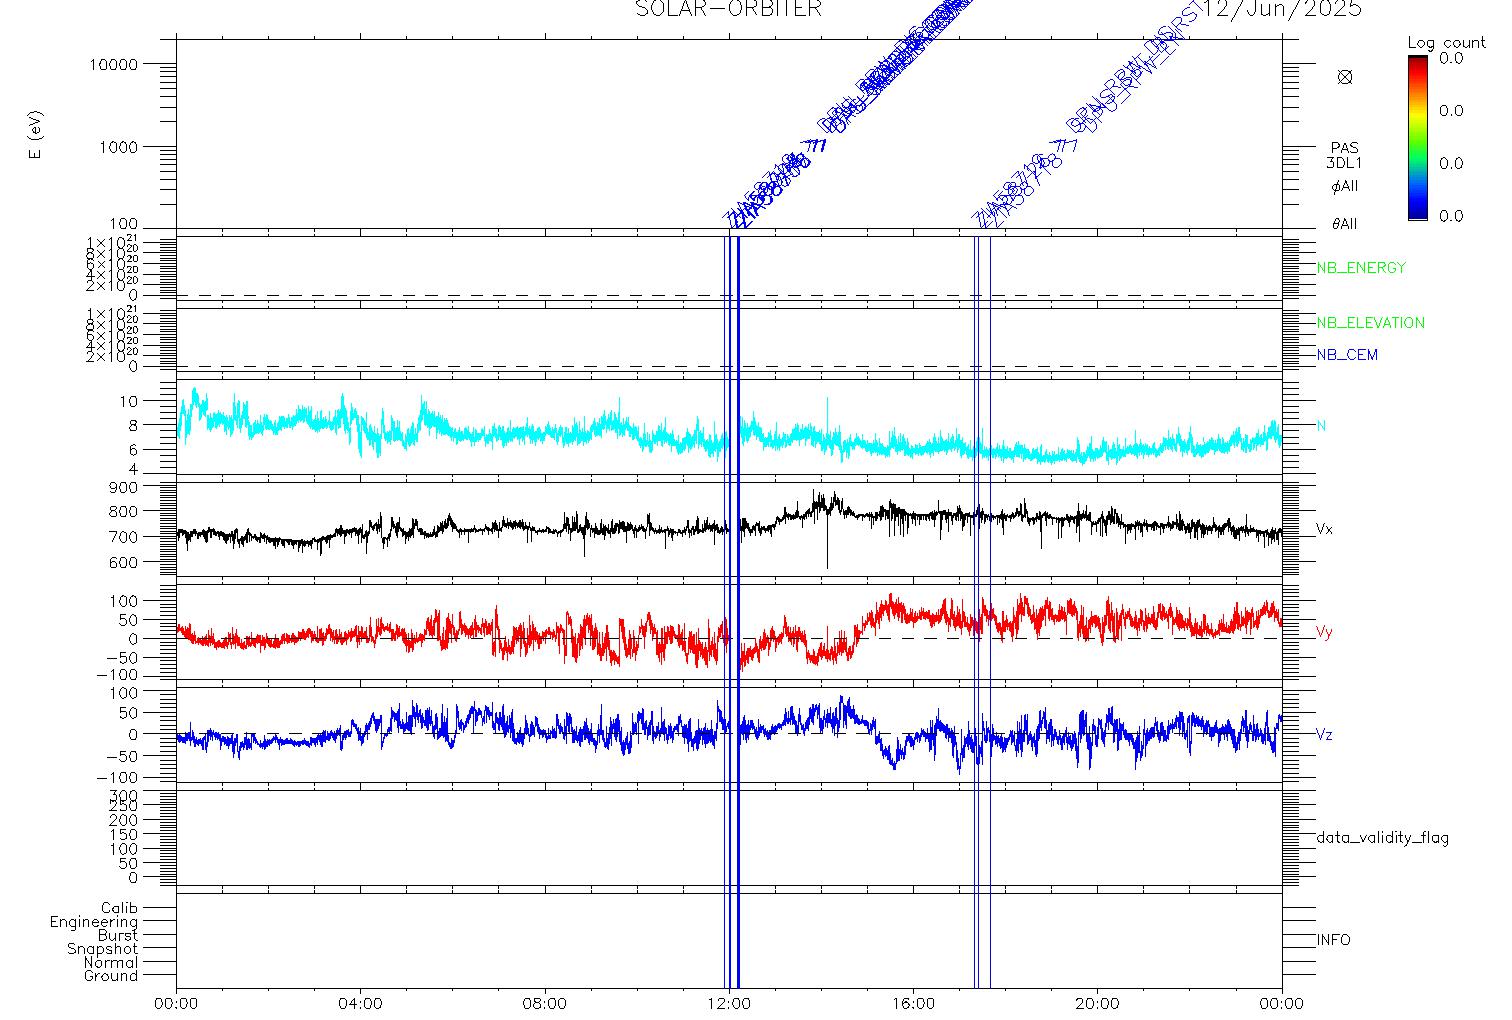Click the Engineering mode row label
This screenshot has width=1512, height=1020.
click(94, 922)
